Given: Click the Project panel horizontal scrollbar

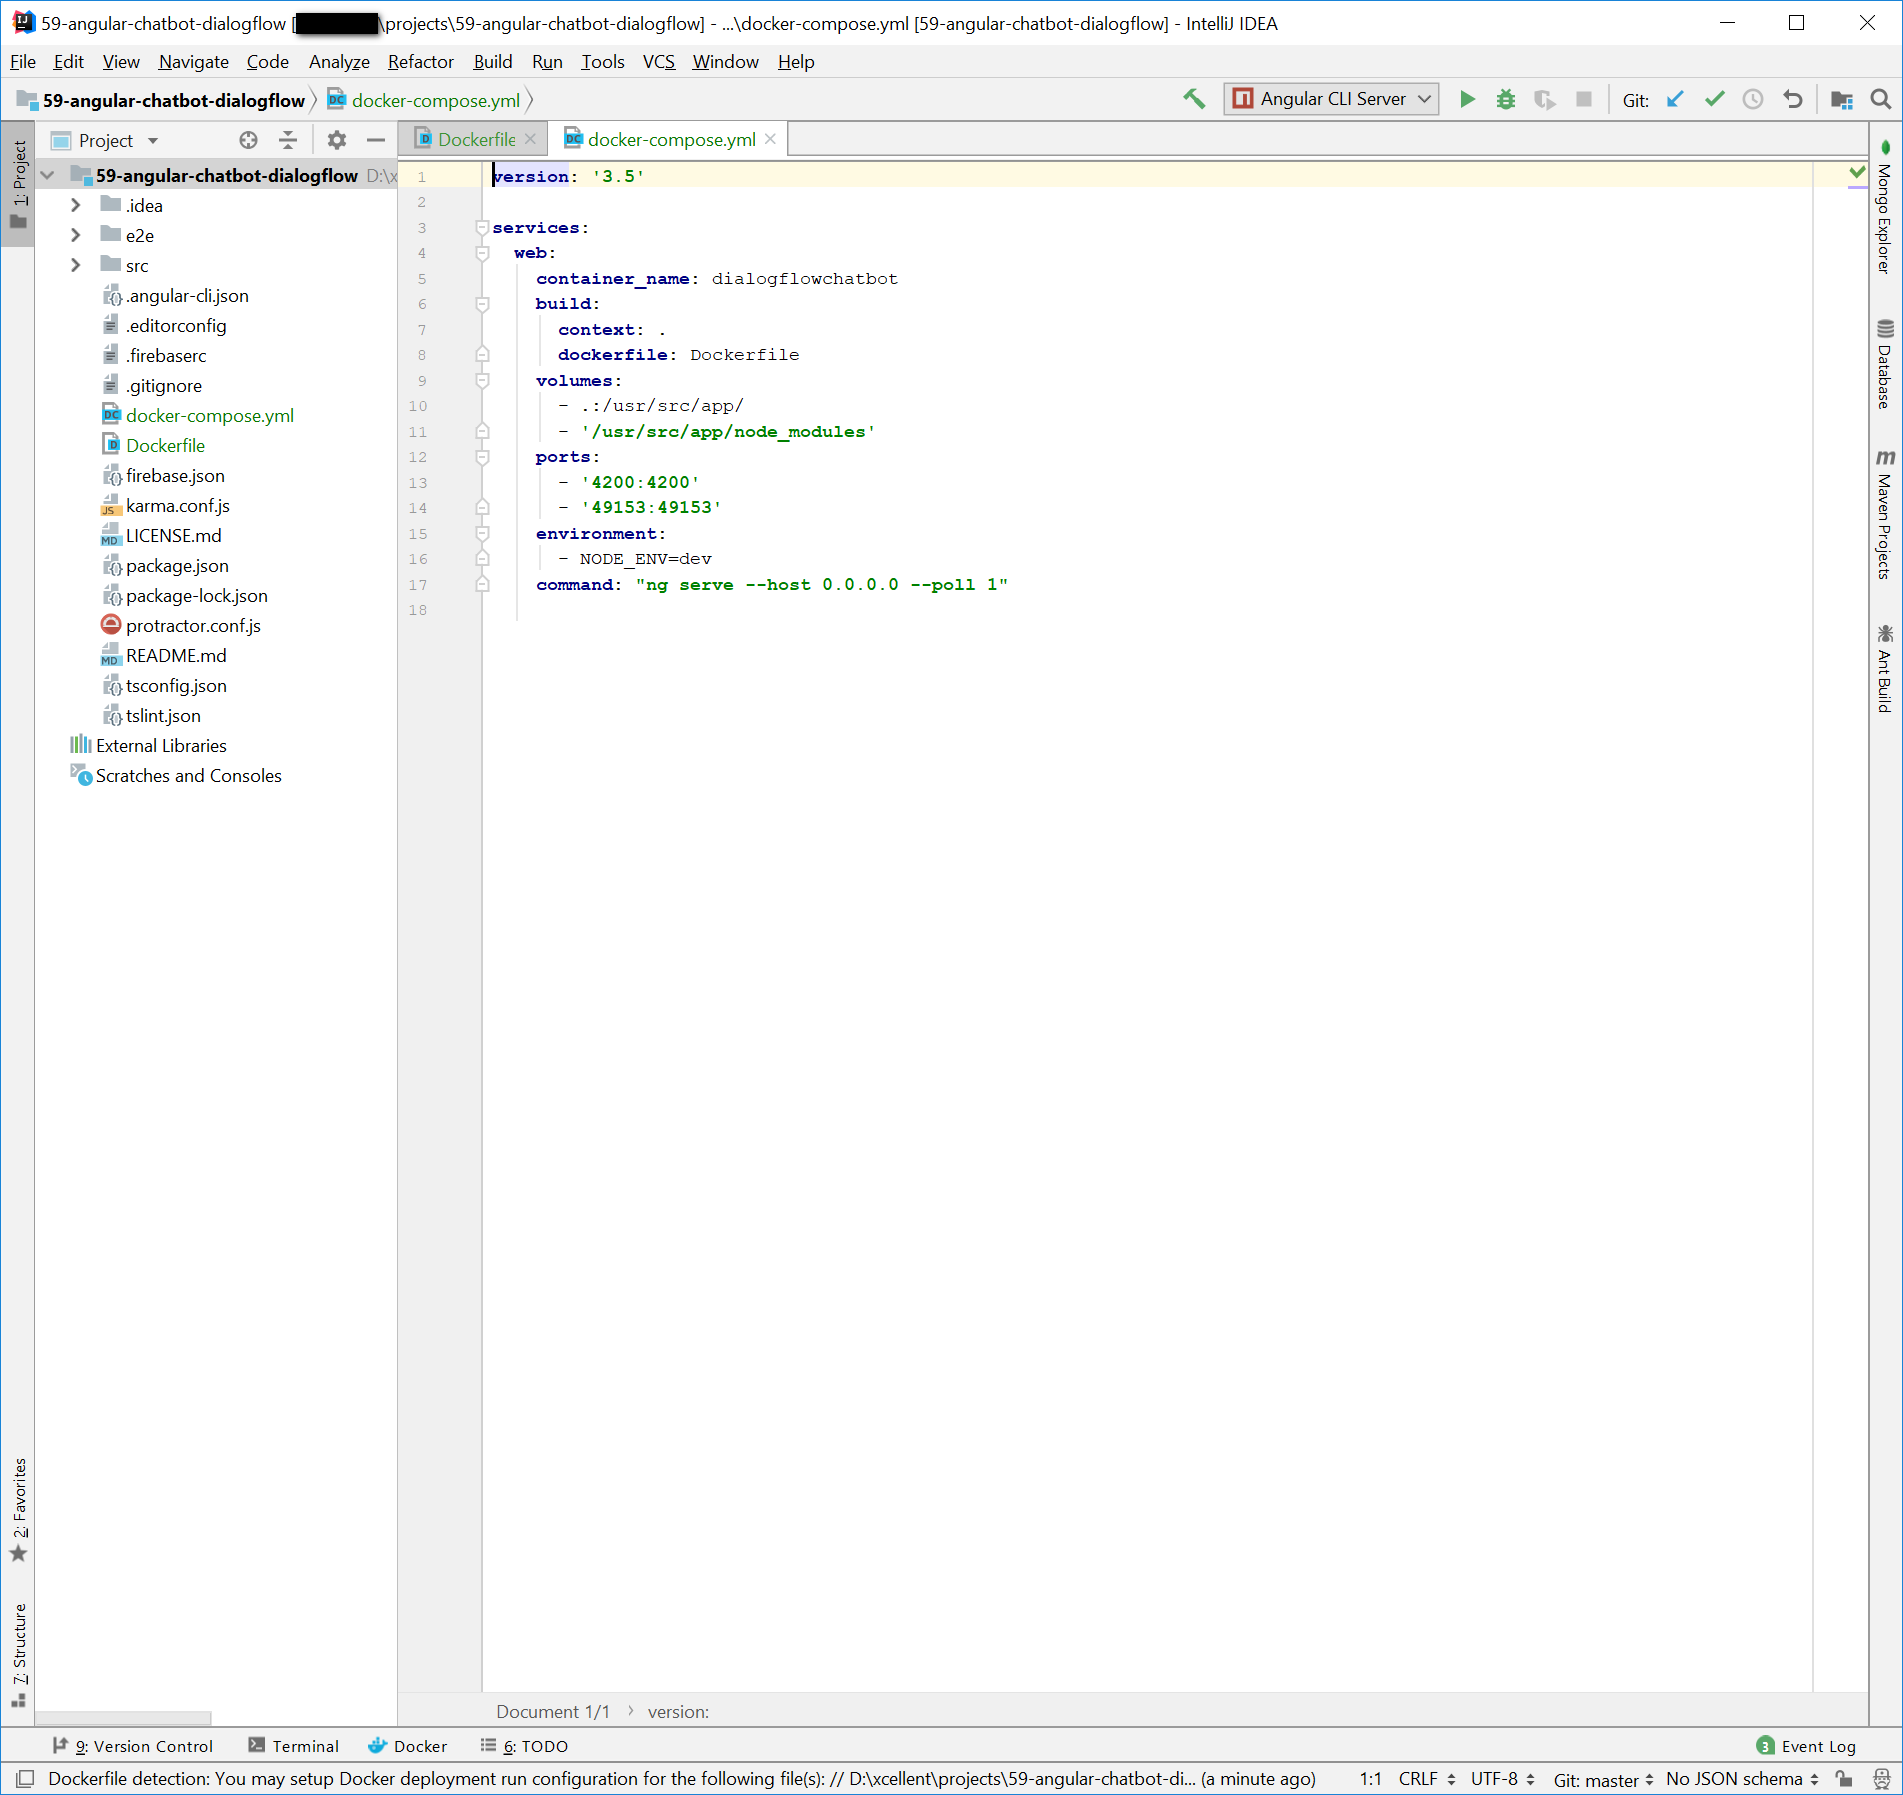Looking at the screenshot, I should [122, 1719].
